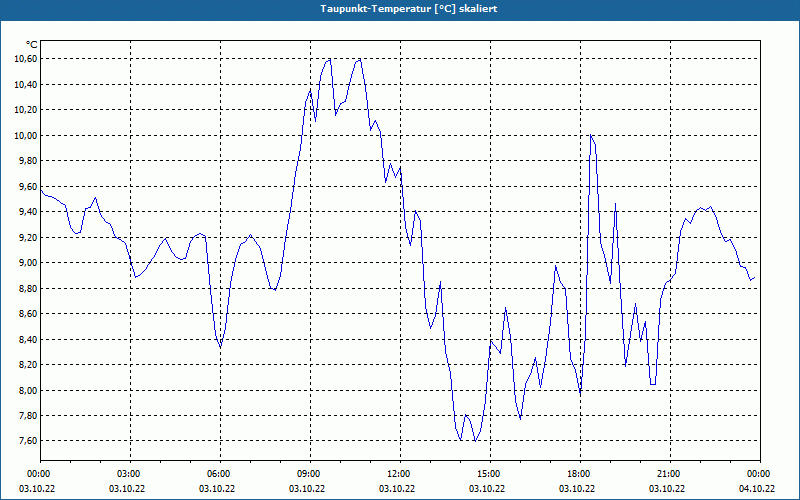The width and height of the screenshot is (800, 500).
Task: Click the '12:00' time label on the x-axis
Action: (400, 474)
